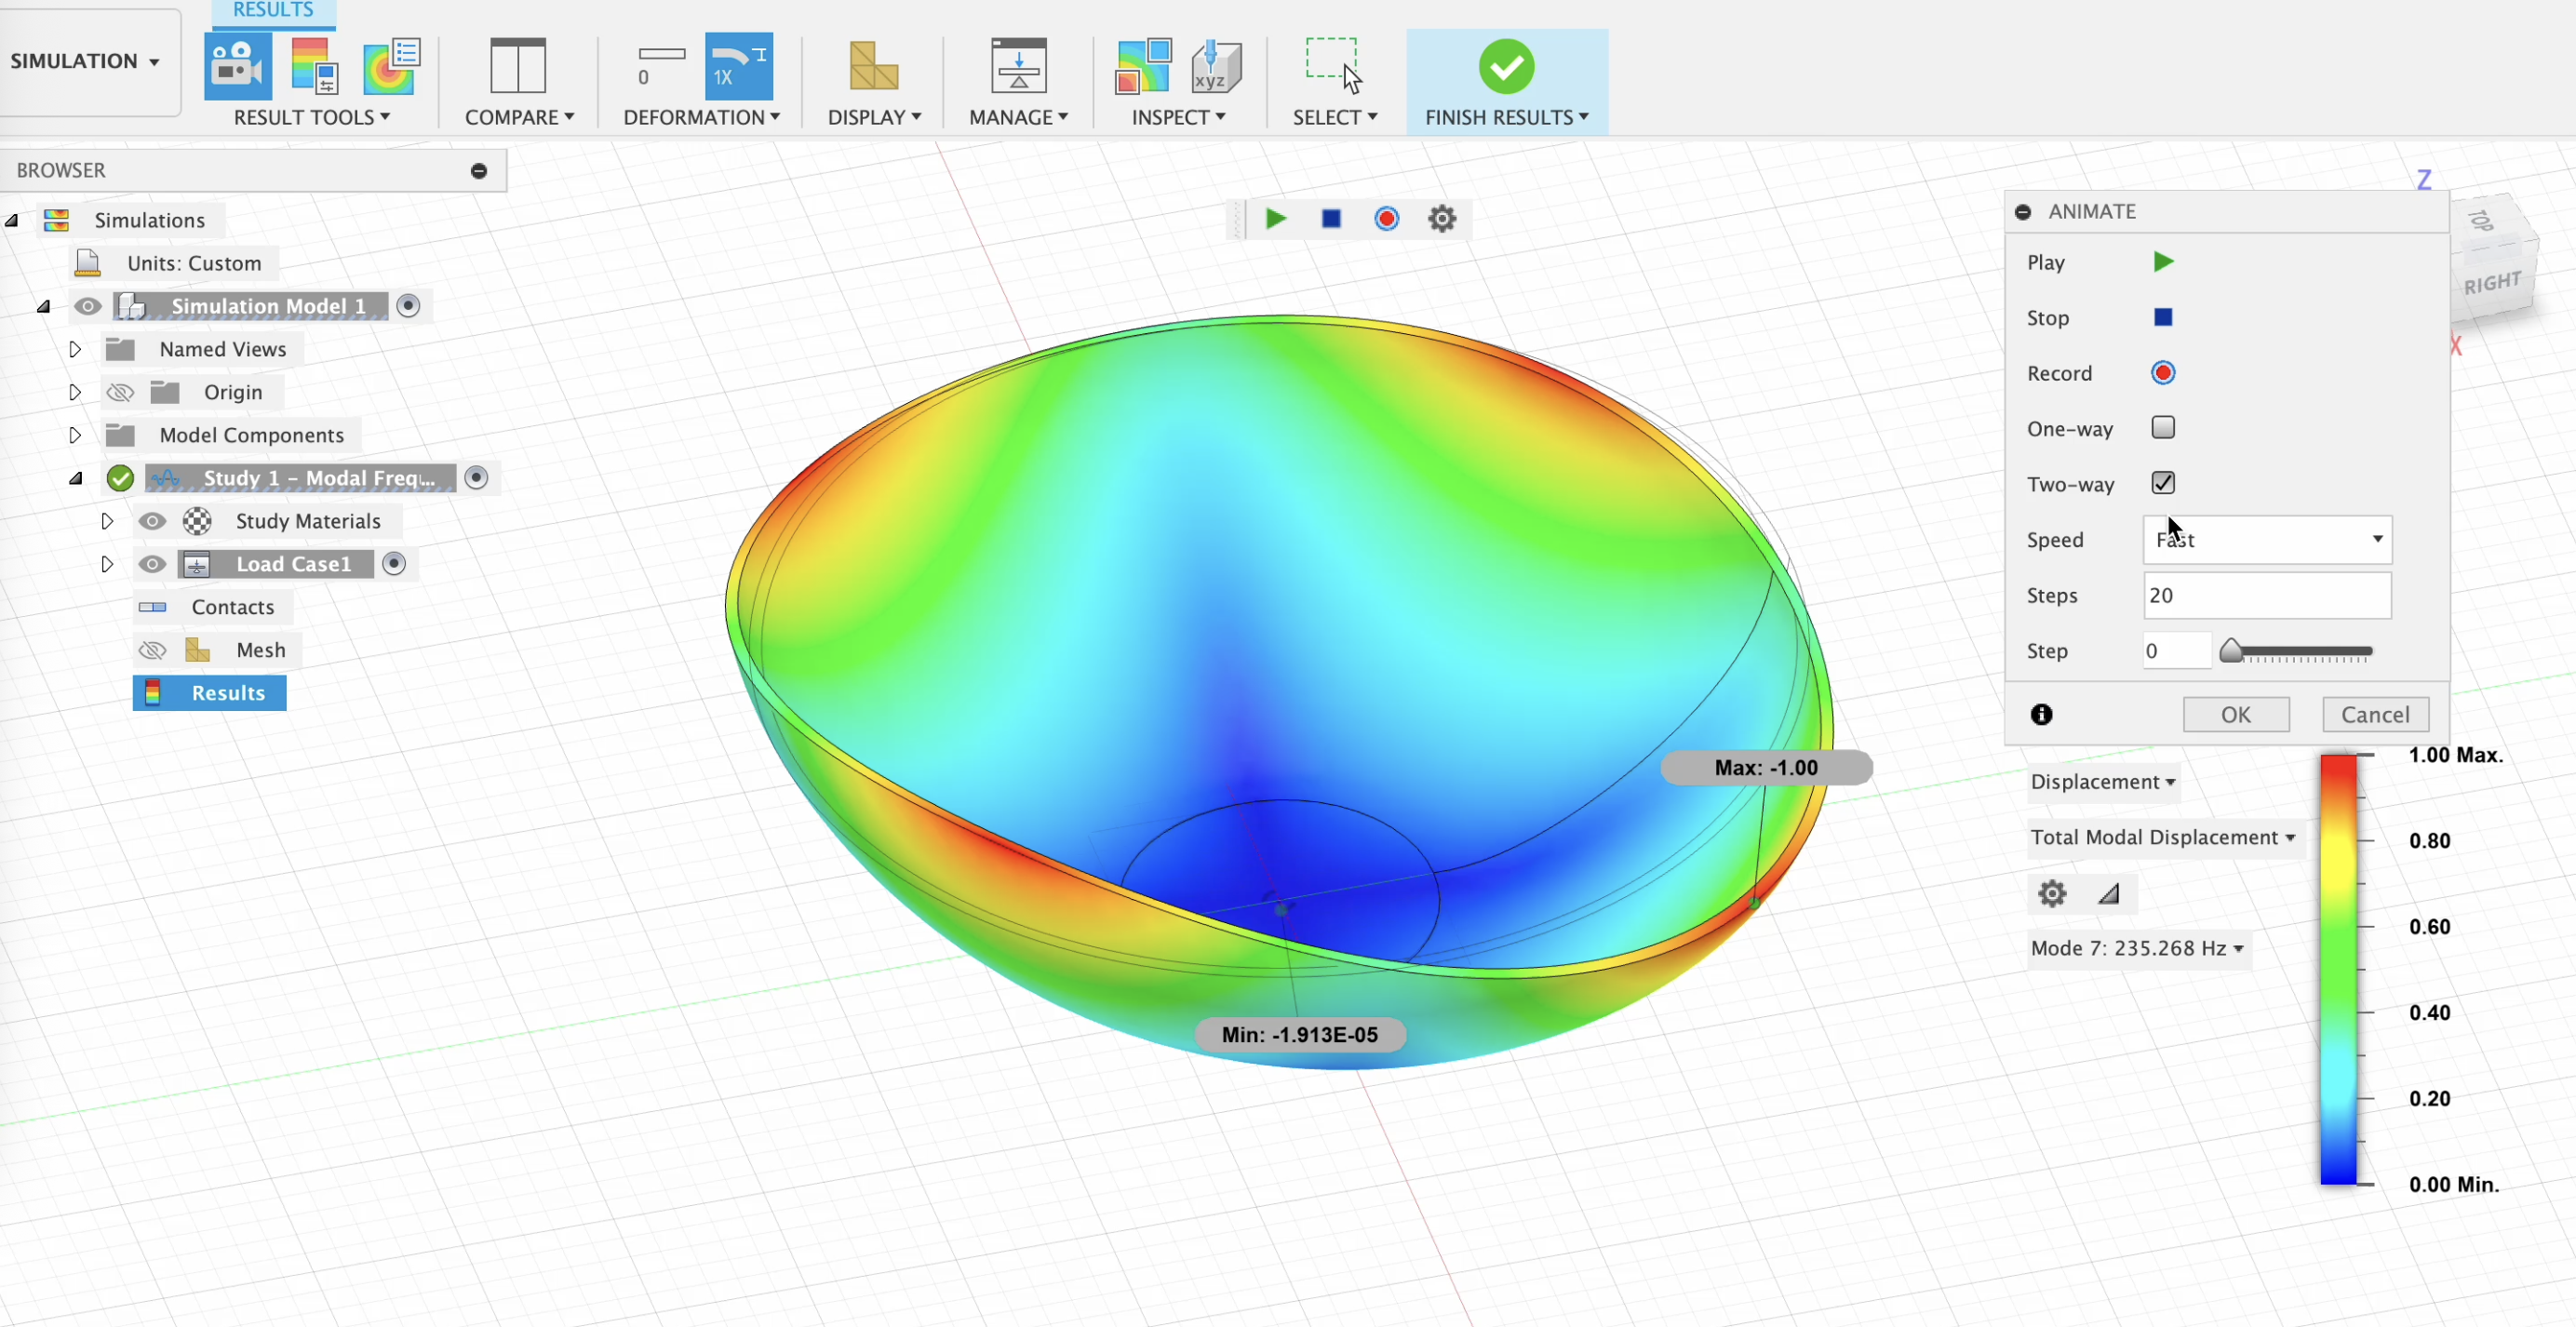The width and height of the screenshot is (2576, 1327).
Task: Click the Step slider handle
Action: click(2230, 651)
